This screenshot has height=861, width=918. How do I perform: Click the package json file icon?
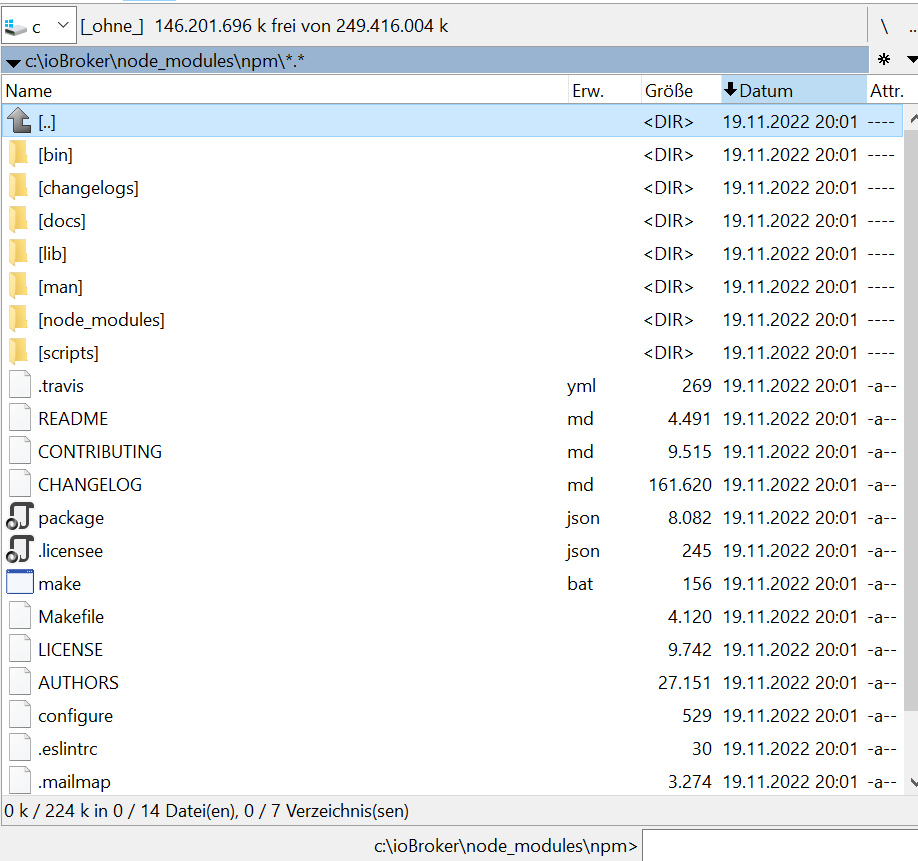click(x=20, y=517)
